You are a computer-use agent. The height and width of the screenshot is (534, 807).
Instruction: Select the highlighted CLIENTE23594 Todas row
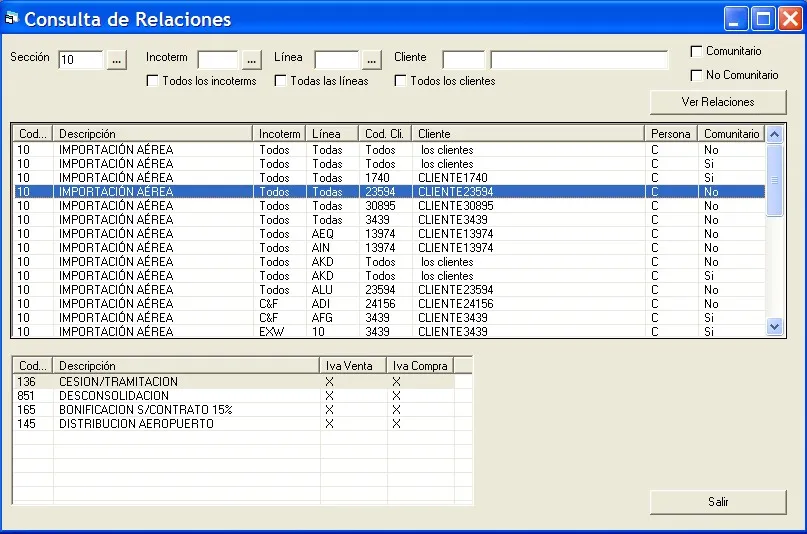[389, 191]
